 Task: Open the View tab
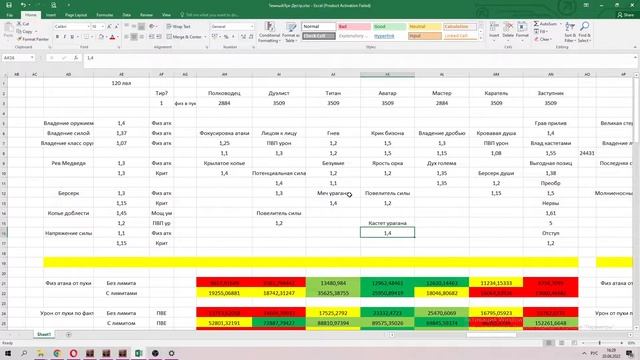pos(166,15)
